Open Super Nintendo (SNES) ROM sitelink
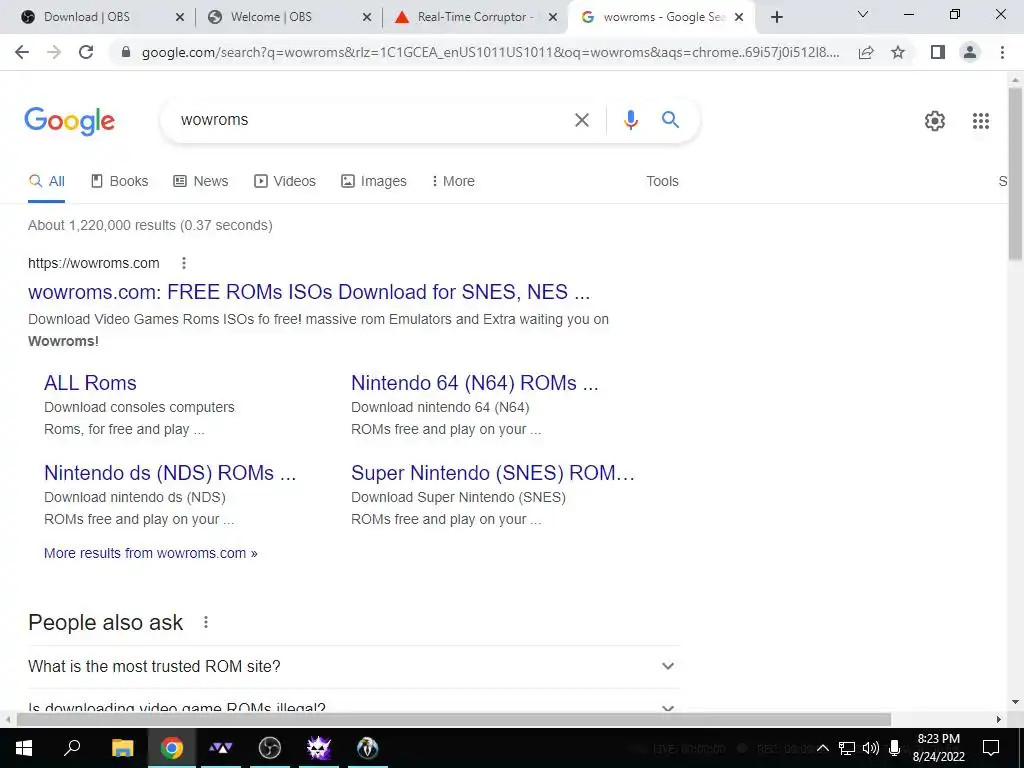 [x=493, y=473]
